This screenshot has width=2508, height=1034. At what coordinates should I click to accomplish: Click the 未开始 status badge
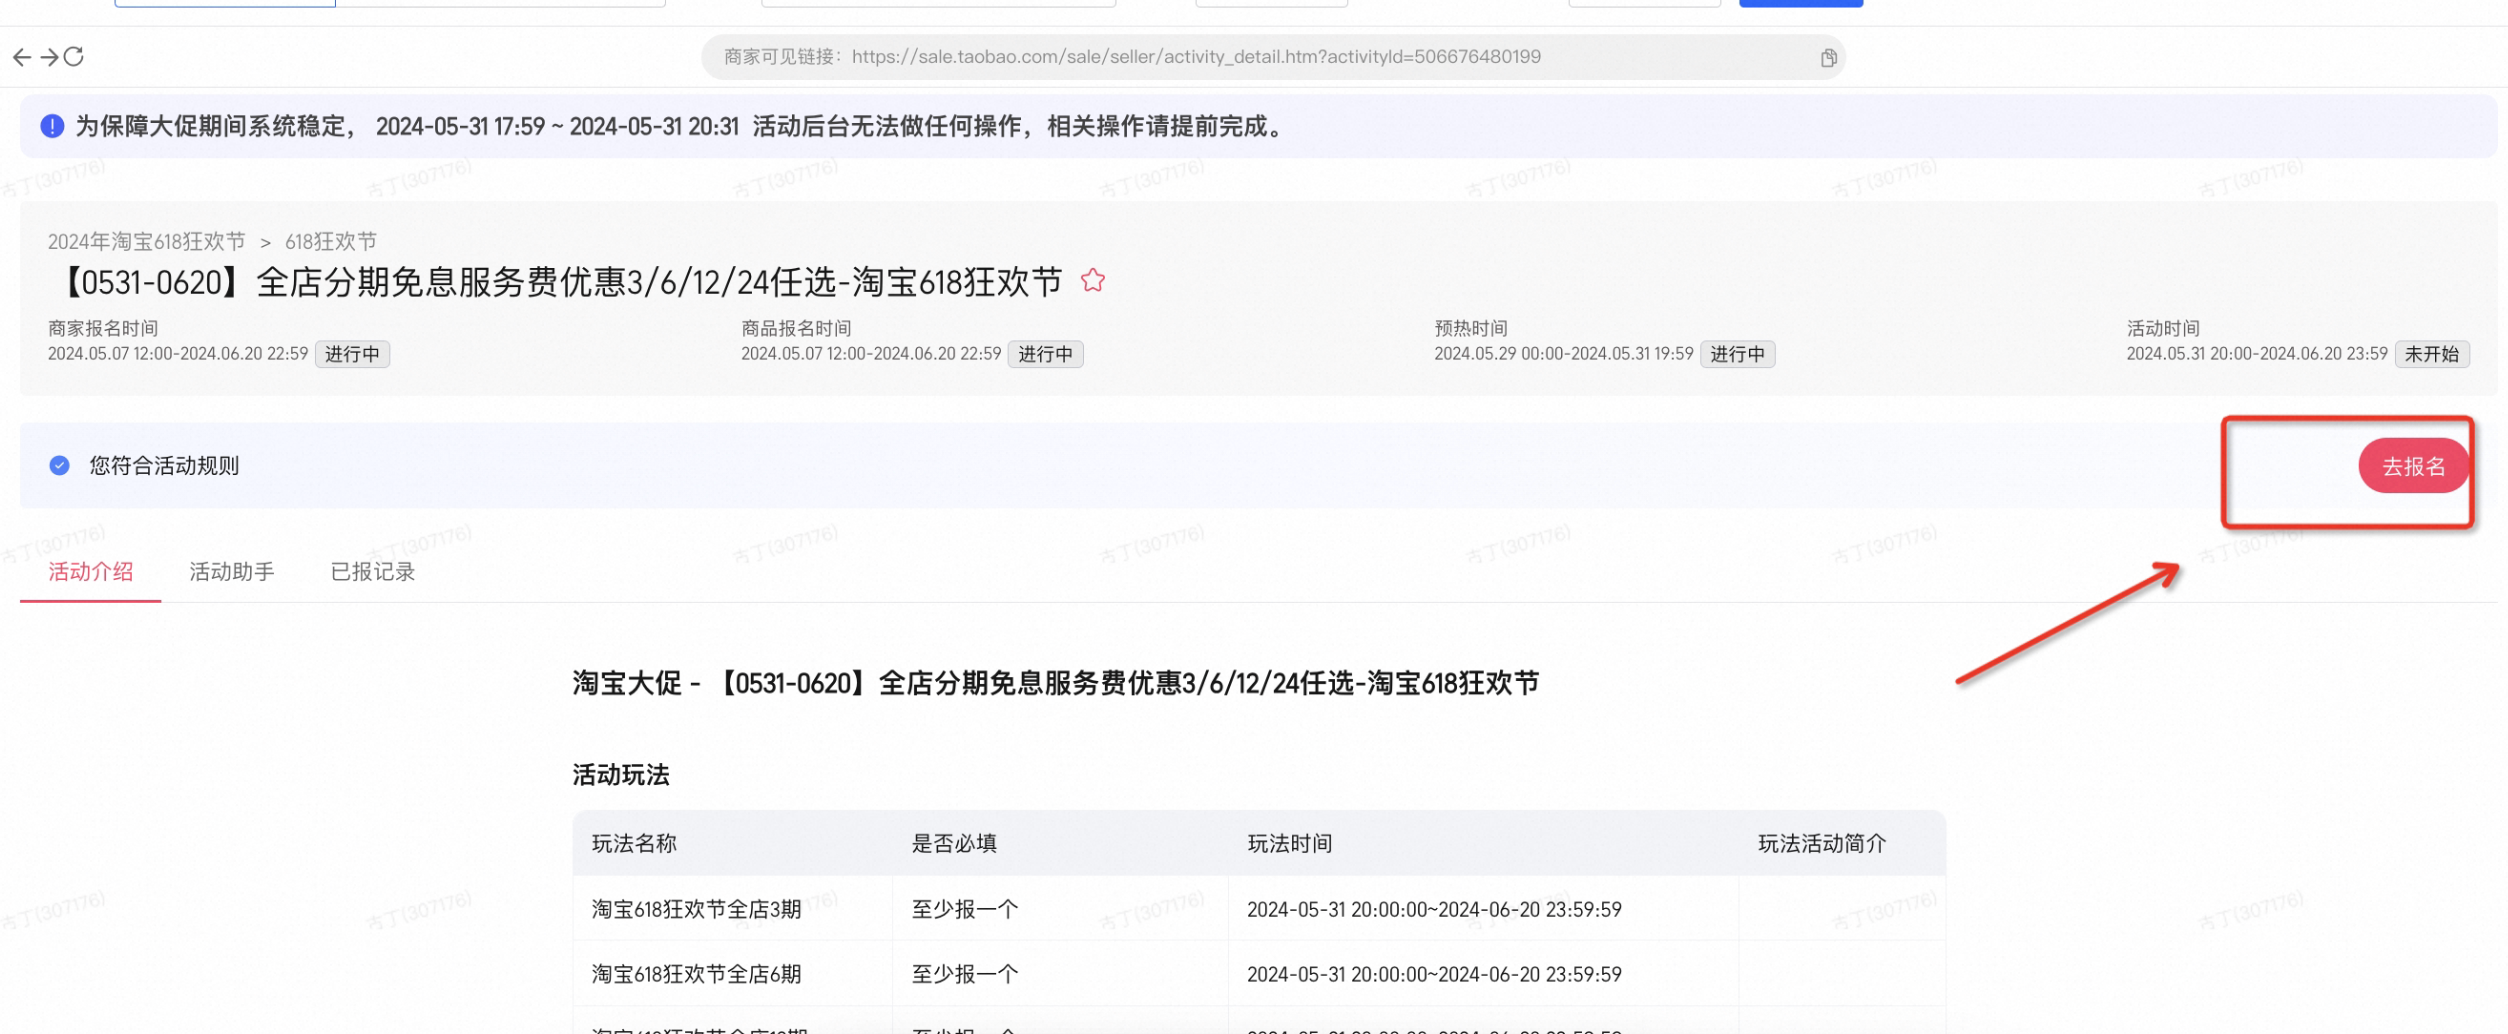(2432, 354)
